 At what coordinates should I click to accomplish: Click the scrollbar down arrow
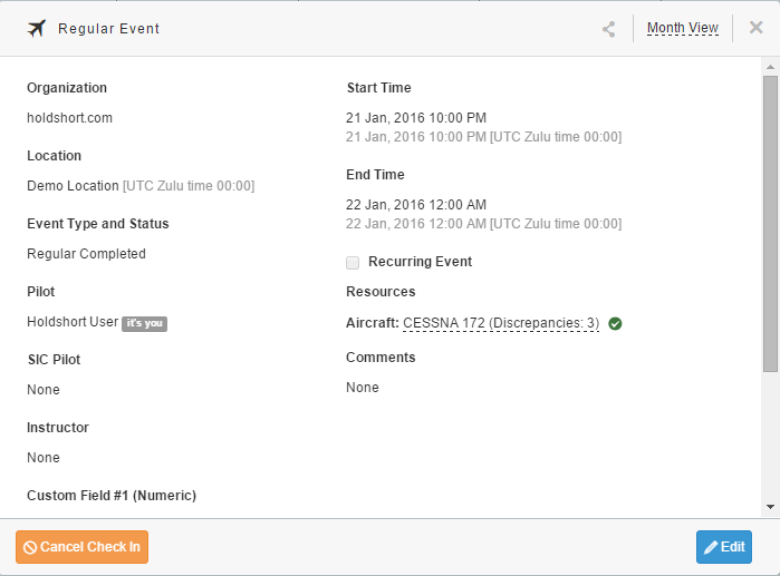[771, 507]
